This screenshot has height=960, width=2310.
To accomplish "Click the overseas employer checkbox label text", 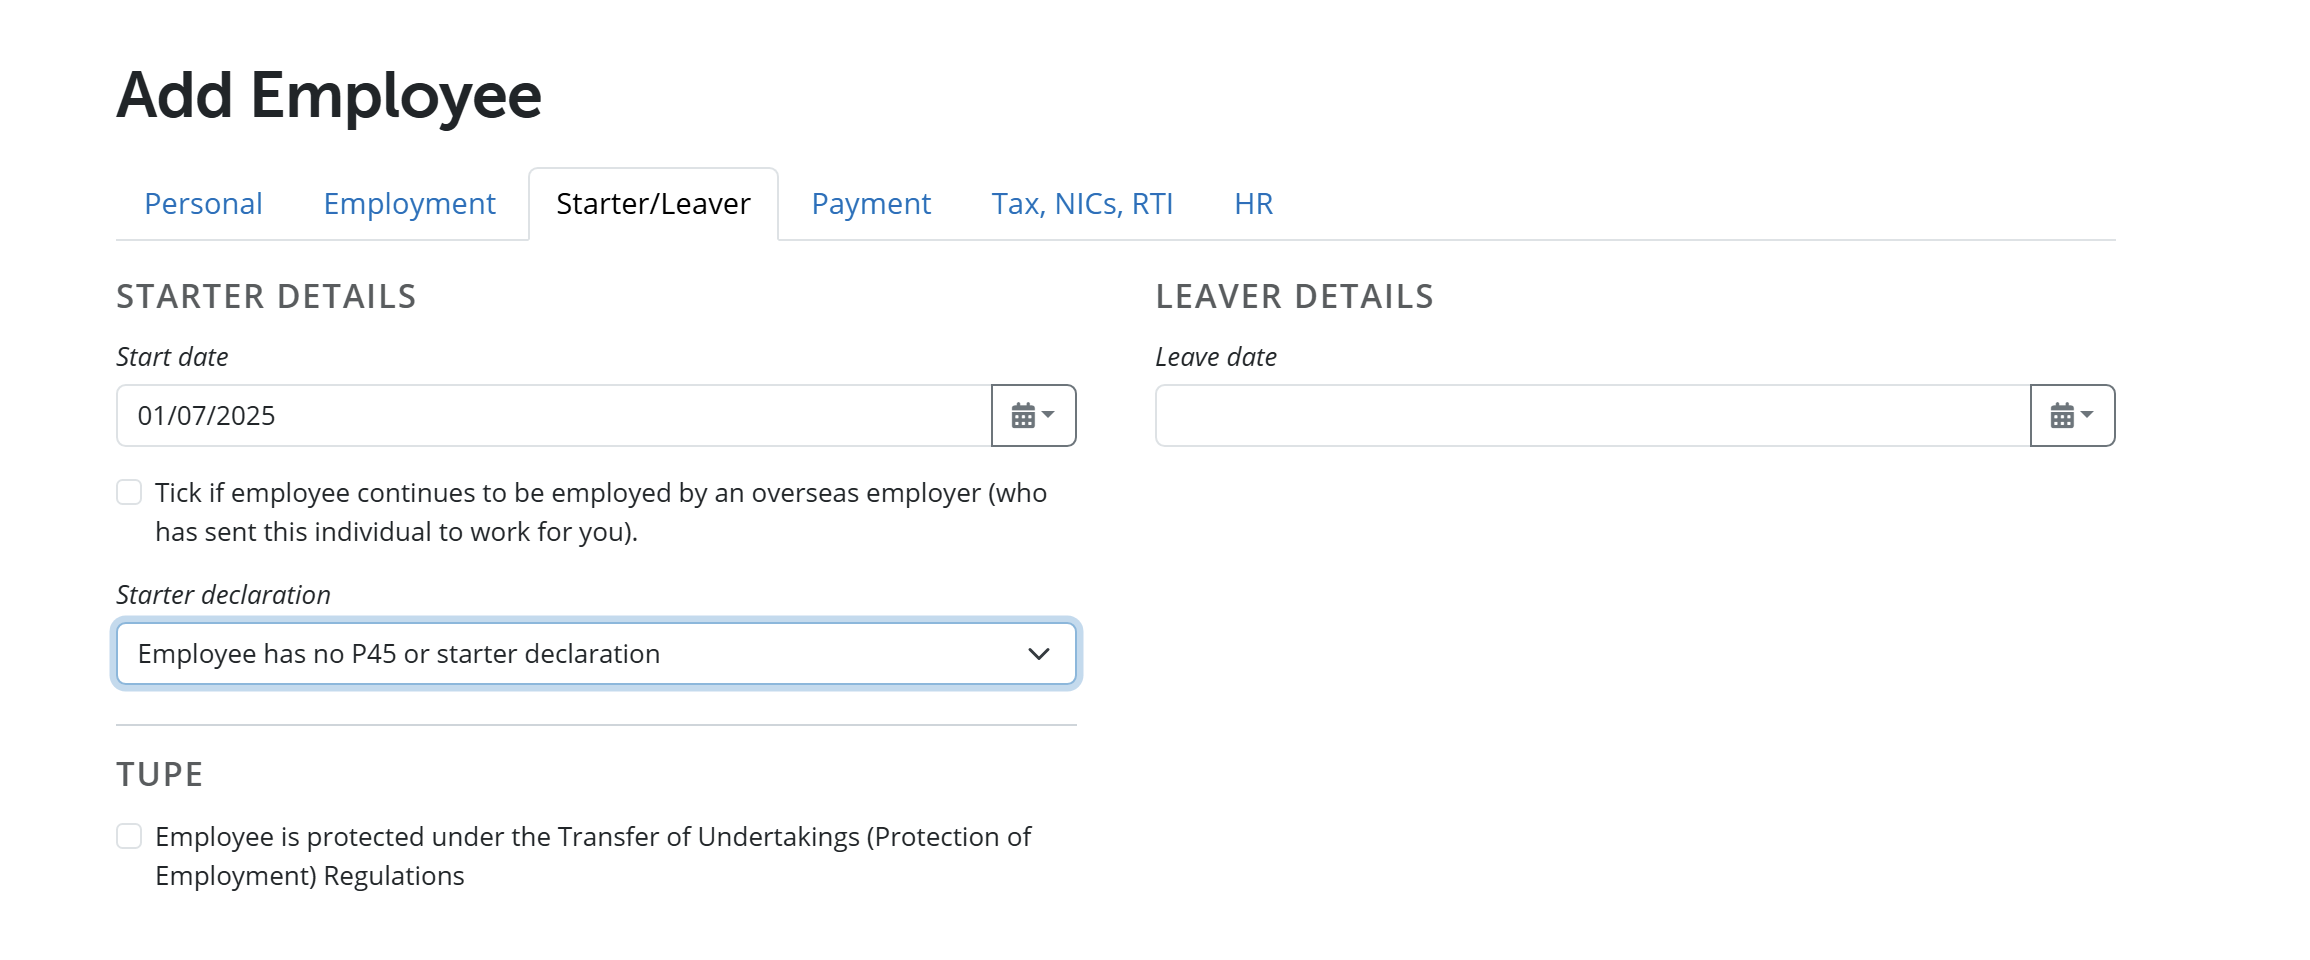I will [601, 492].
